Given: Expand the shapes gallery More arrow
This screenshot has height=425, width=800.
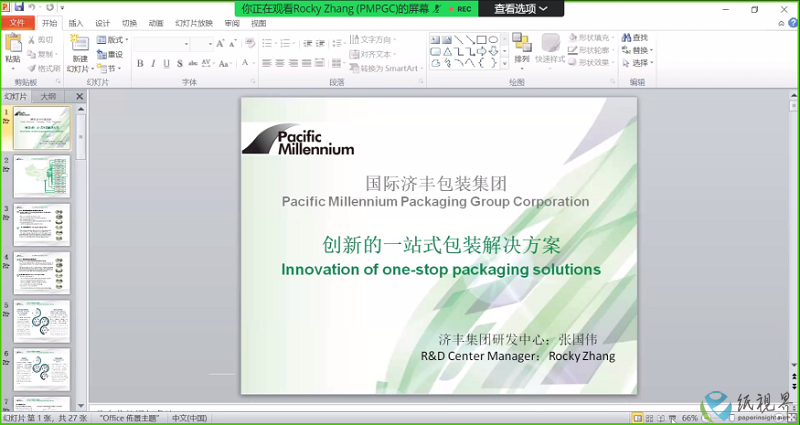Looking at the screenshot, I should [x=505, y=63].
